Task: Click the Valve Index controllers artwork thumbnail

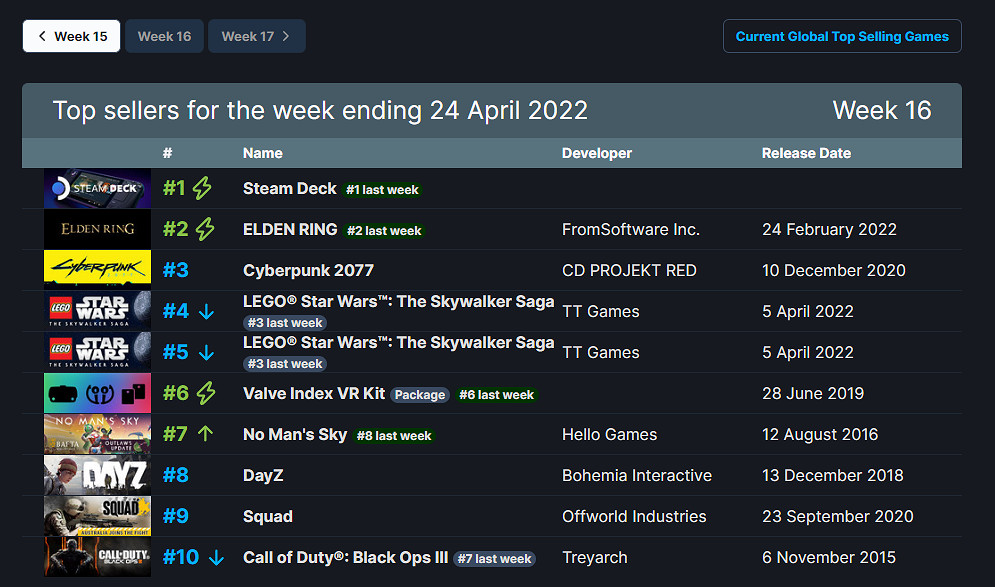Action: click(96, 392)
